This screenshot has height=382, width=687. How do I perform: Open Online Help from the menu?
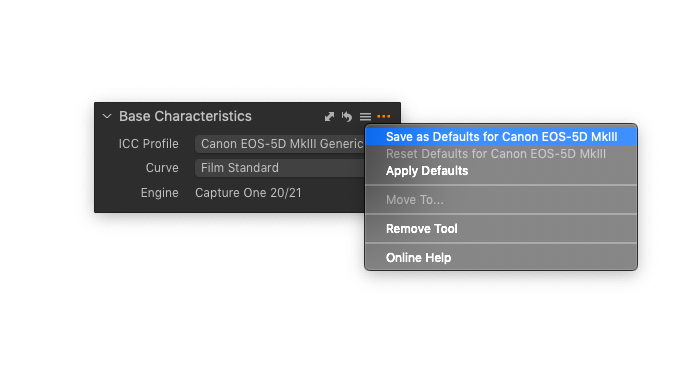tap(501, 258)
